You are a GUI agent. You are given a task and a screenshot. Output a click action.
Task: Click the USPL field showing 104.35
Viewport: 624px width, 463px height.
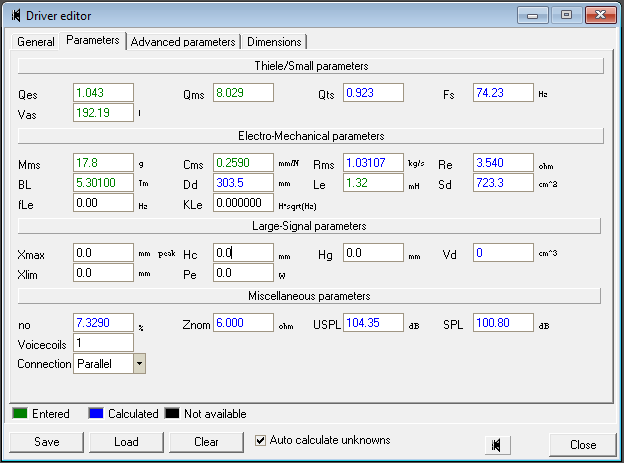(373, 323)
